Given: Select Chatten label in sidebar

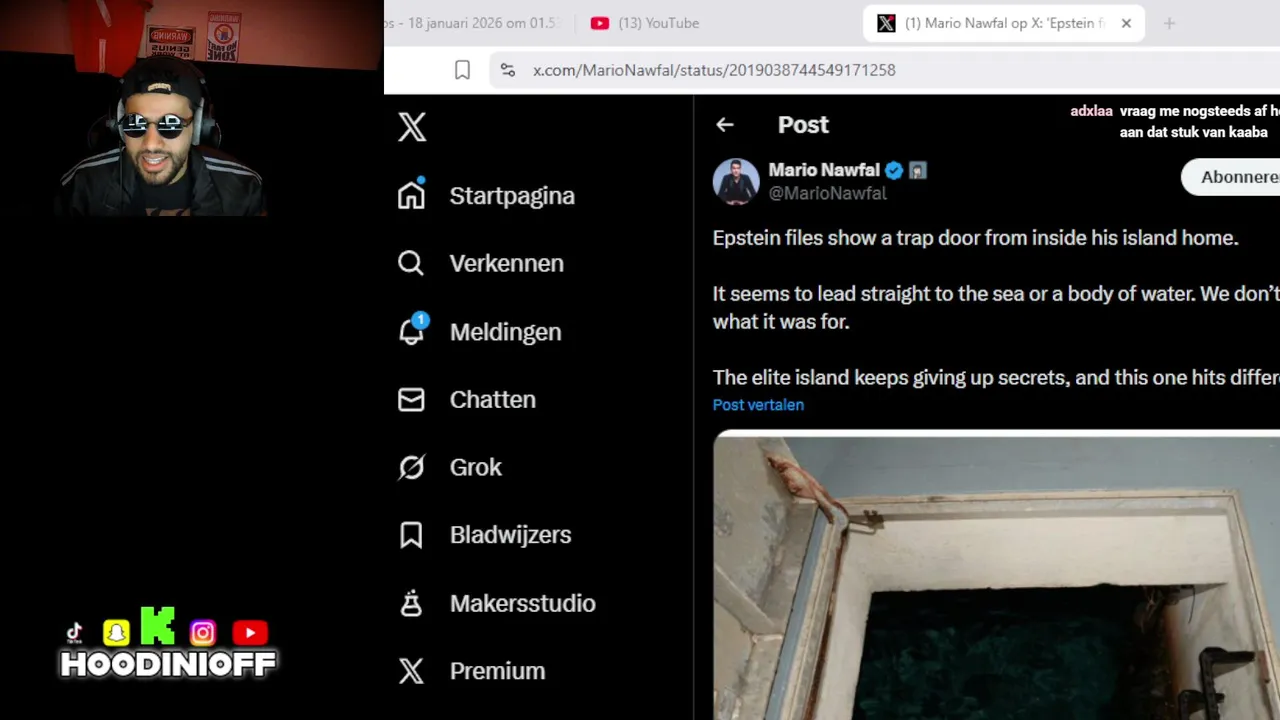Looking at the screenshot, I should (493, 400).
